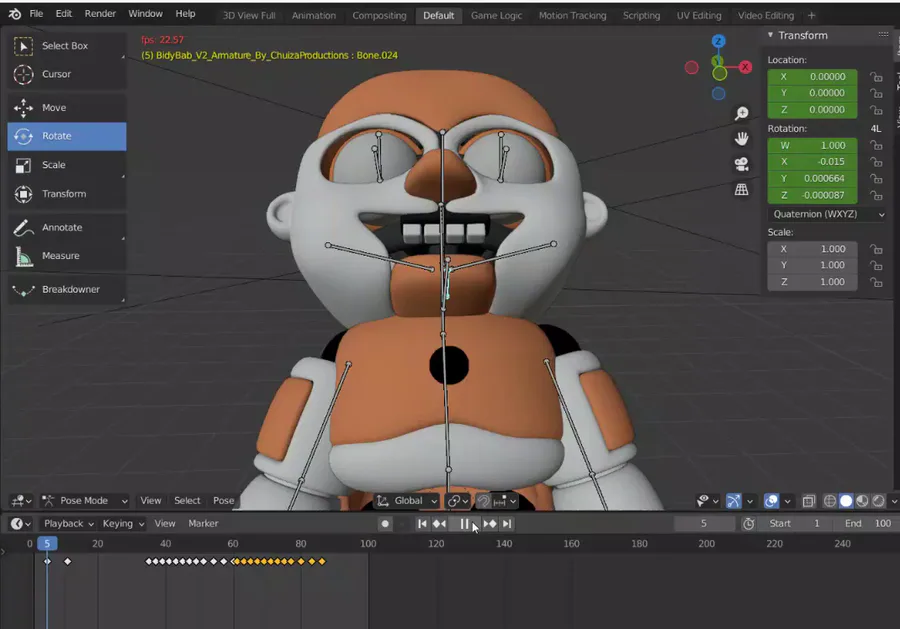Select the Rotate tool
The width and height of the screenshot is (900, 629).
click(x=67, y=137)
